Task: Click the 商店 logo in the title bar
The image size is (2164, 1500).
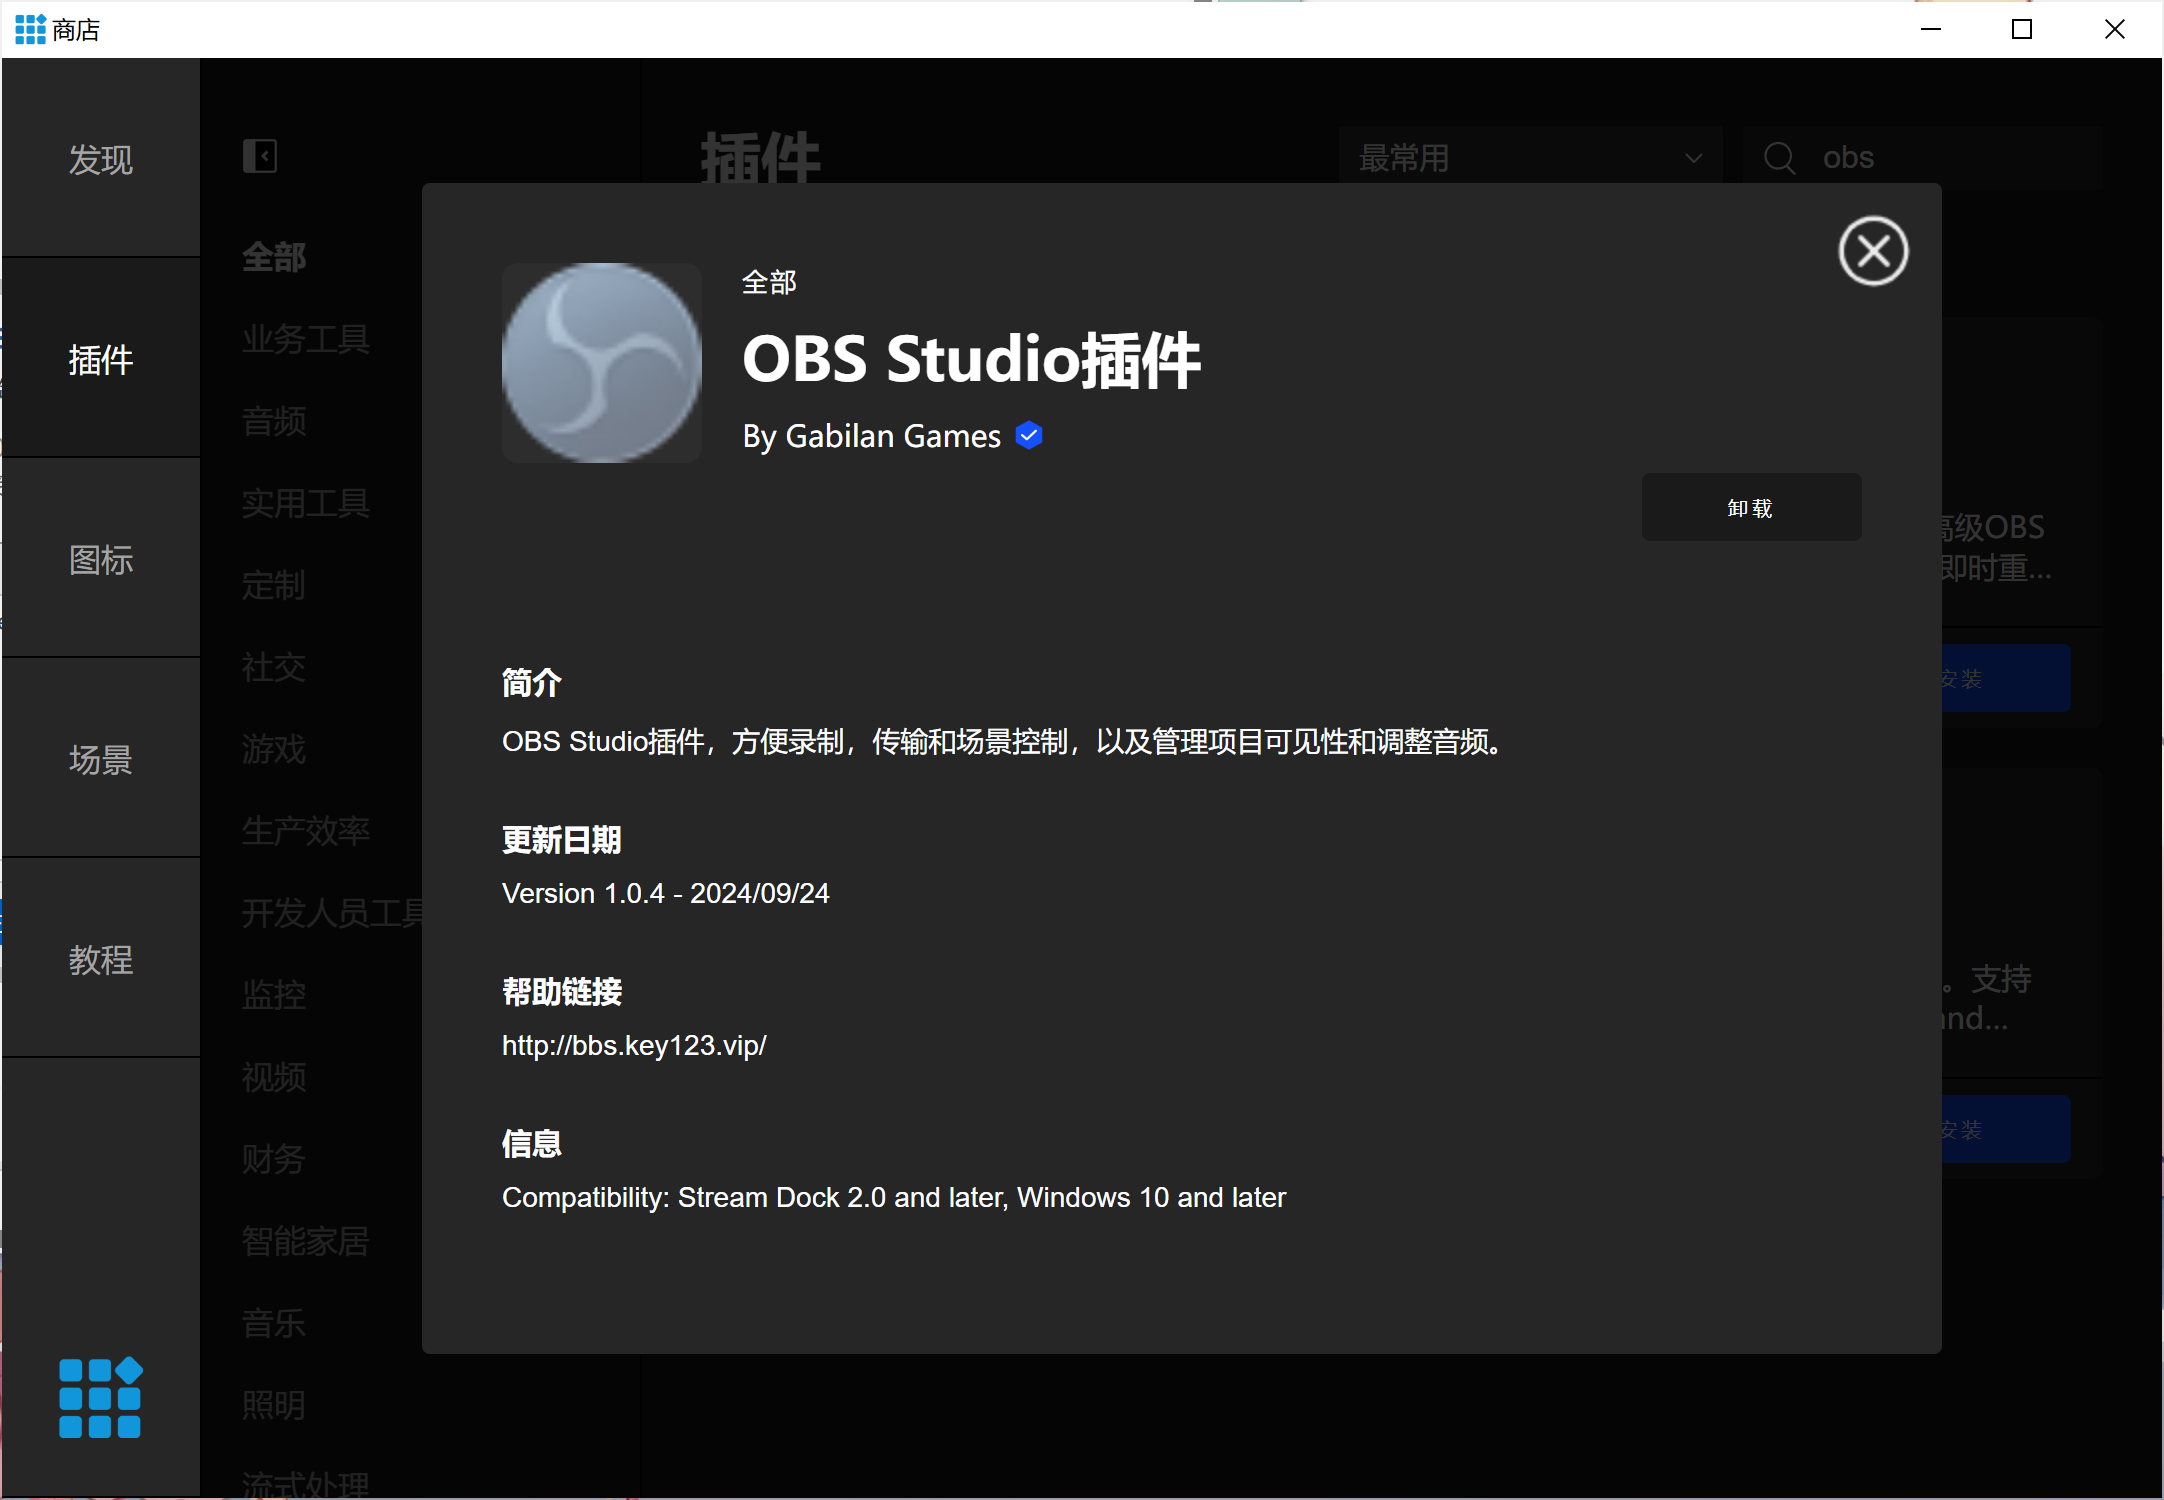Action: [30, 29]
